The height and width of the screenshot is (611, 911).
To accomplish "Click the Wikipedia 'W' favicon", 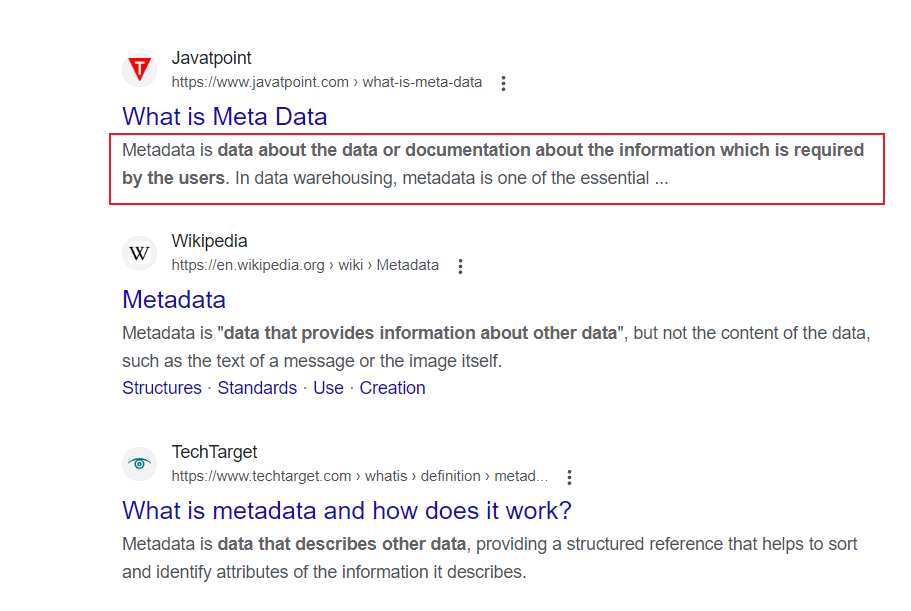I will click(x=139, y=253).
